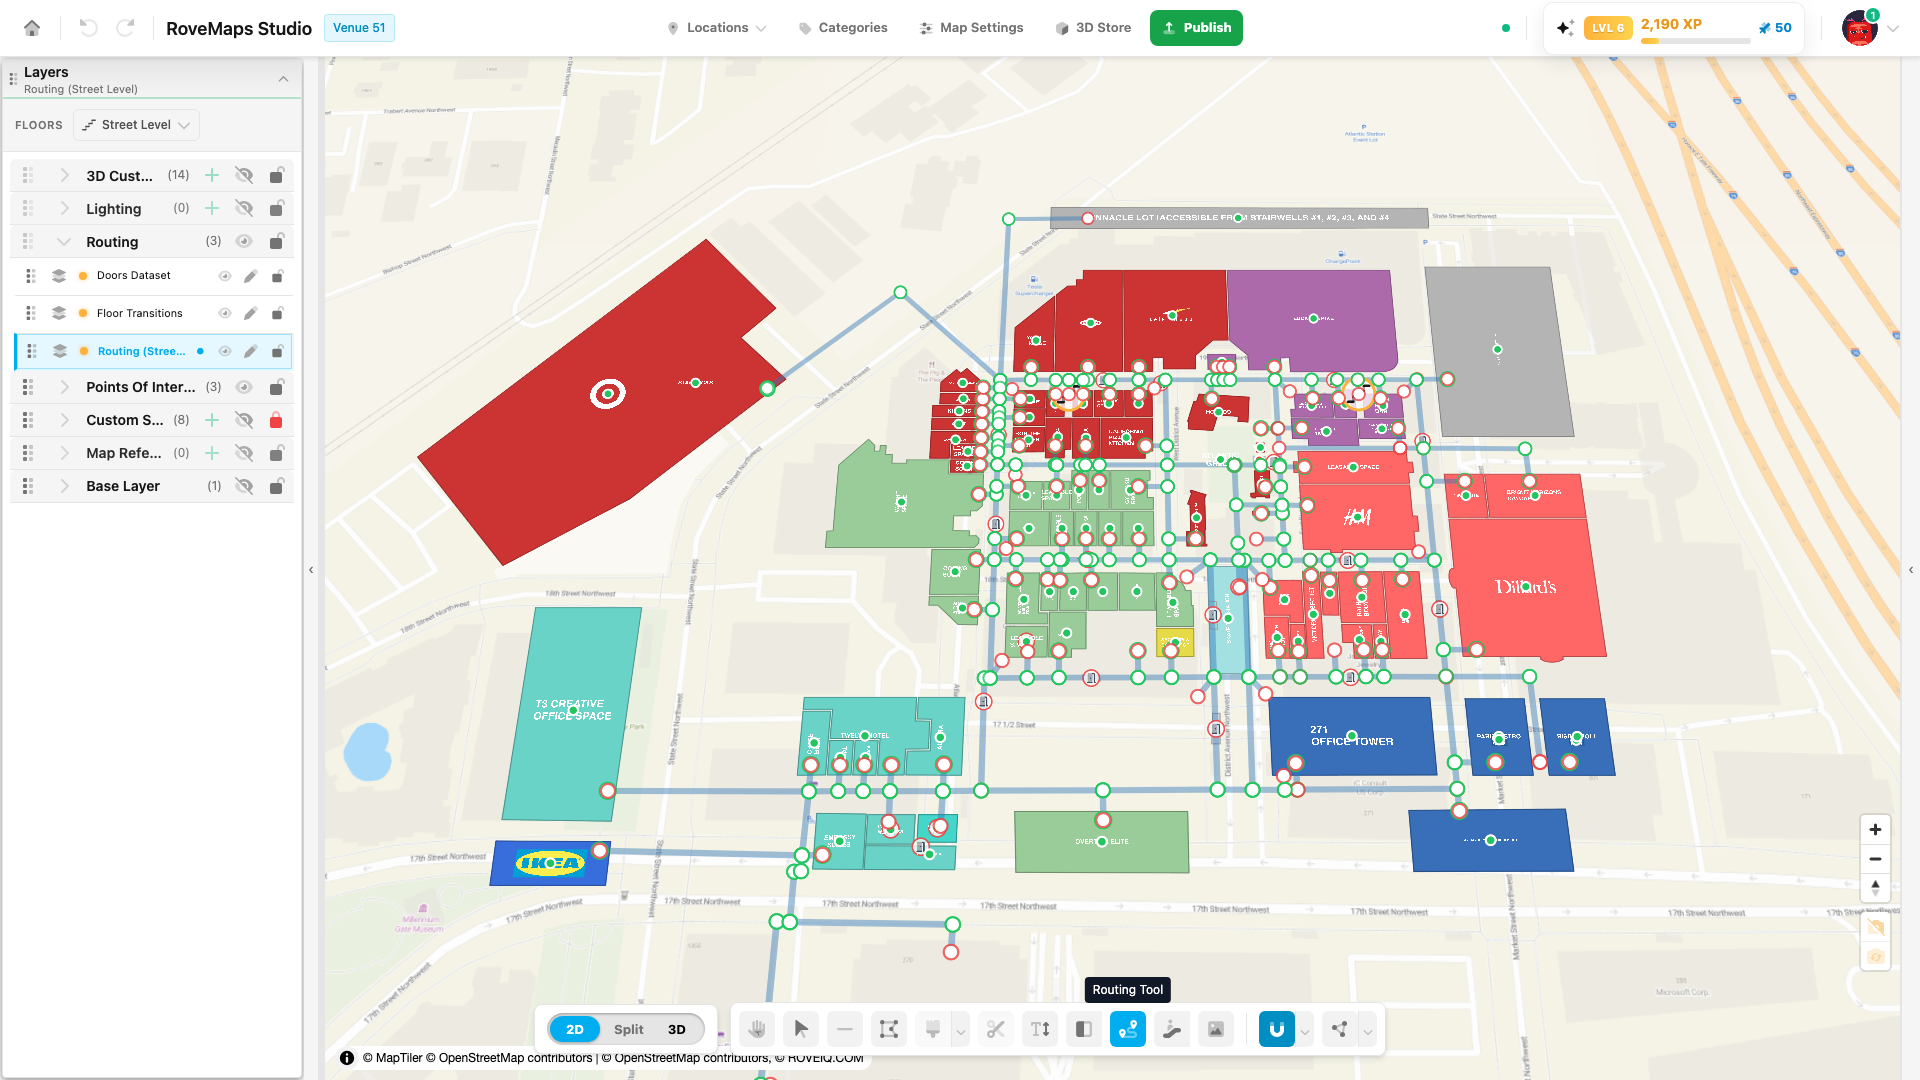Click the XP progress bar

pyautogui.click(x=1696, y=41)
